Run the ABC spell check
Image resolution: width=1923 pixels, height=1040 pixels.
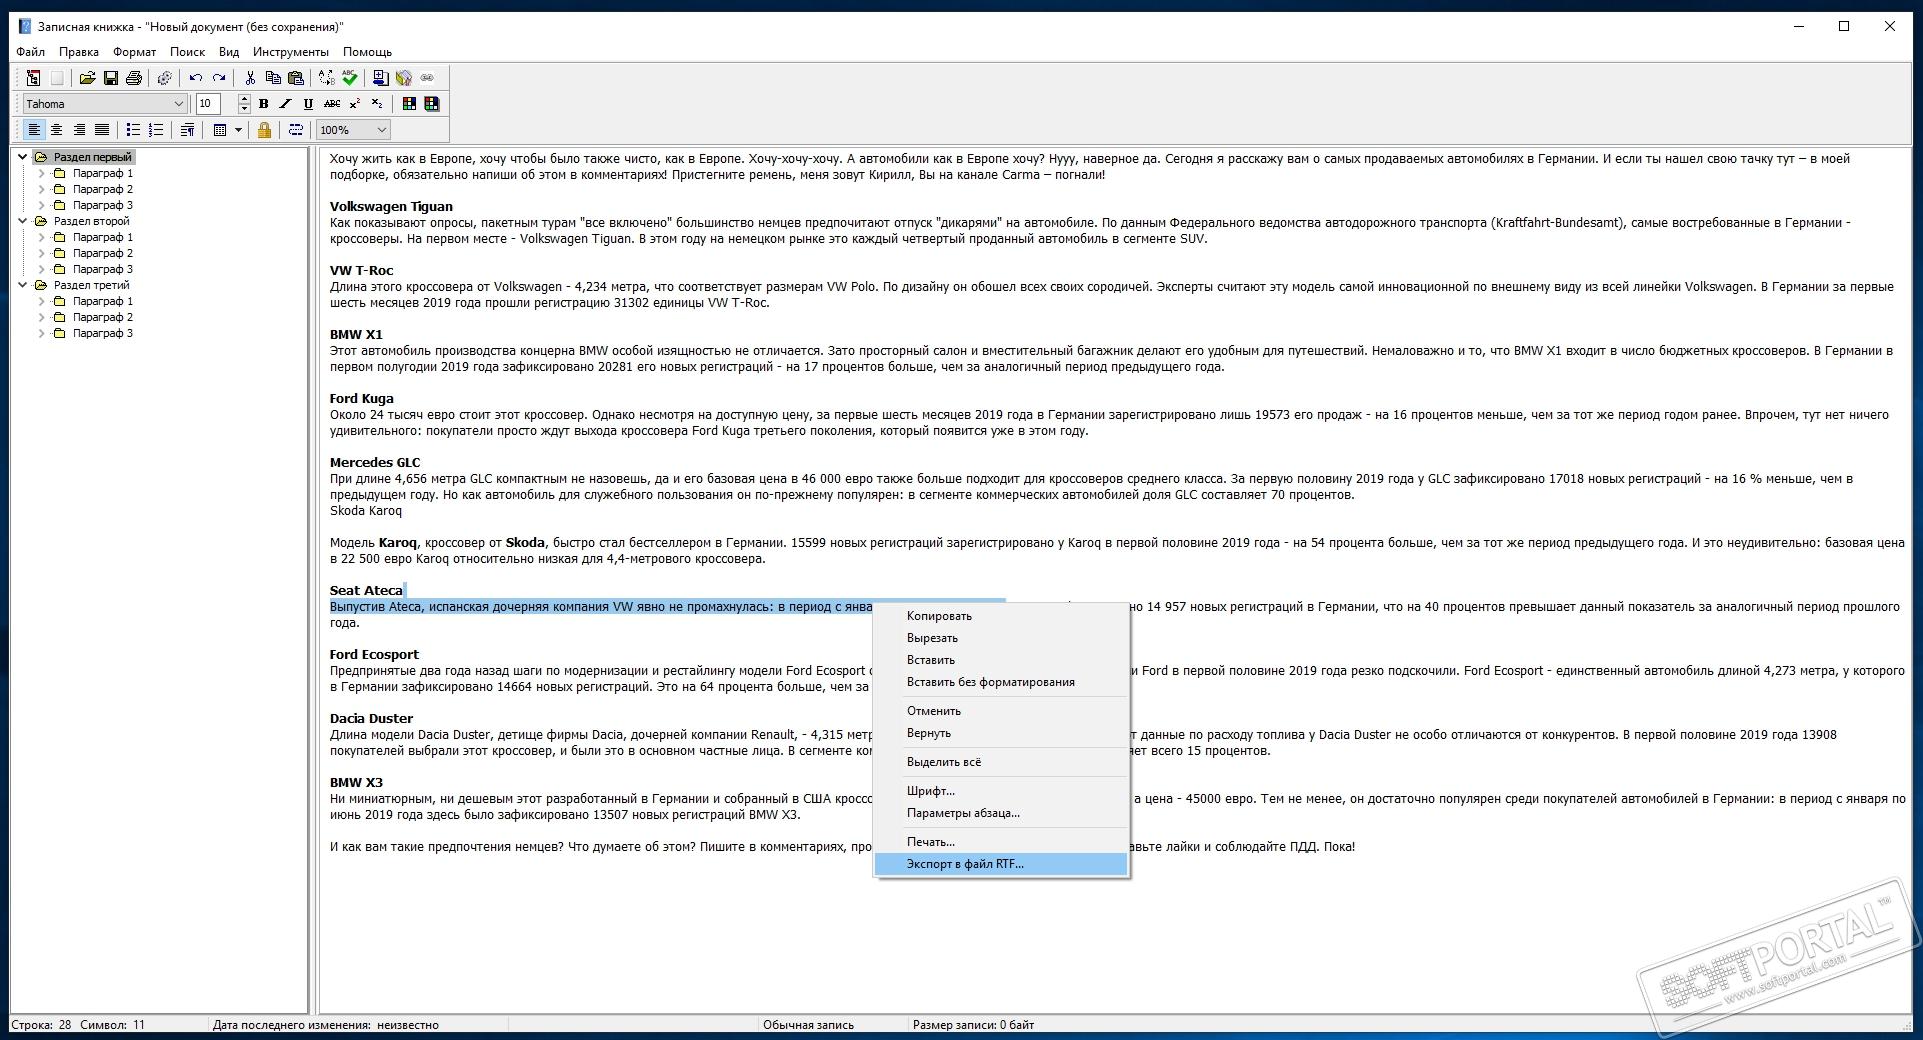[x=350, y=77]
